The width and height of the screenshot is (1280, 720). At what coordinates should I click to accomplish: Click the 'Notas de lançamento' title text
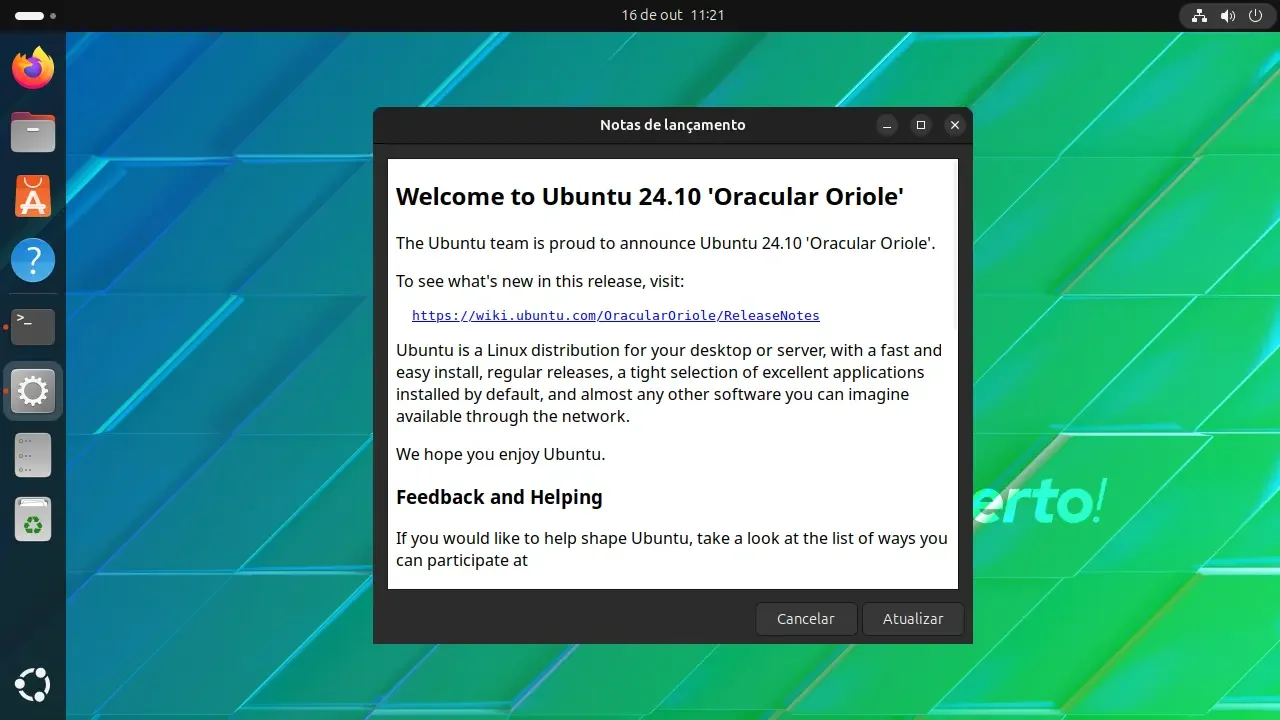[x=673, y=125]
